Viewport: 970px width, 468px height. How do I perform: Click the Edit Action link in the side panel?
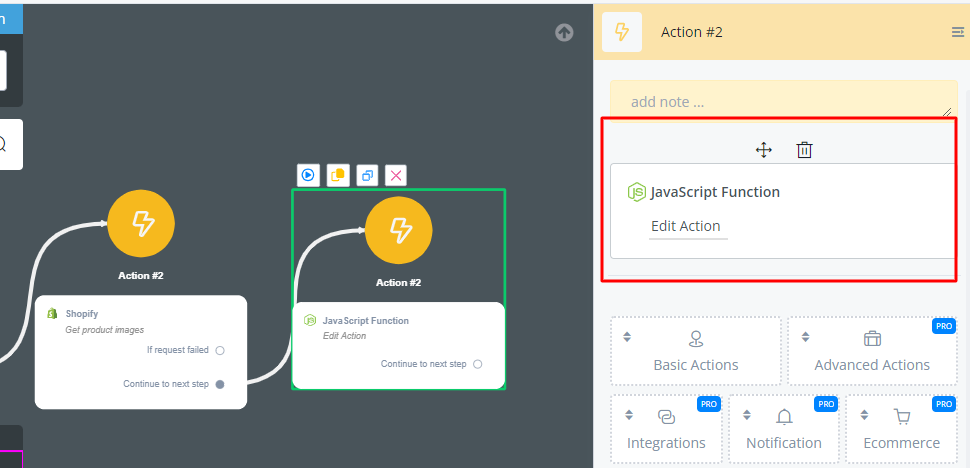click(685, 226)
